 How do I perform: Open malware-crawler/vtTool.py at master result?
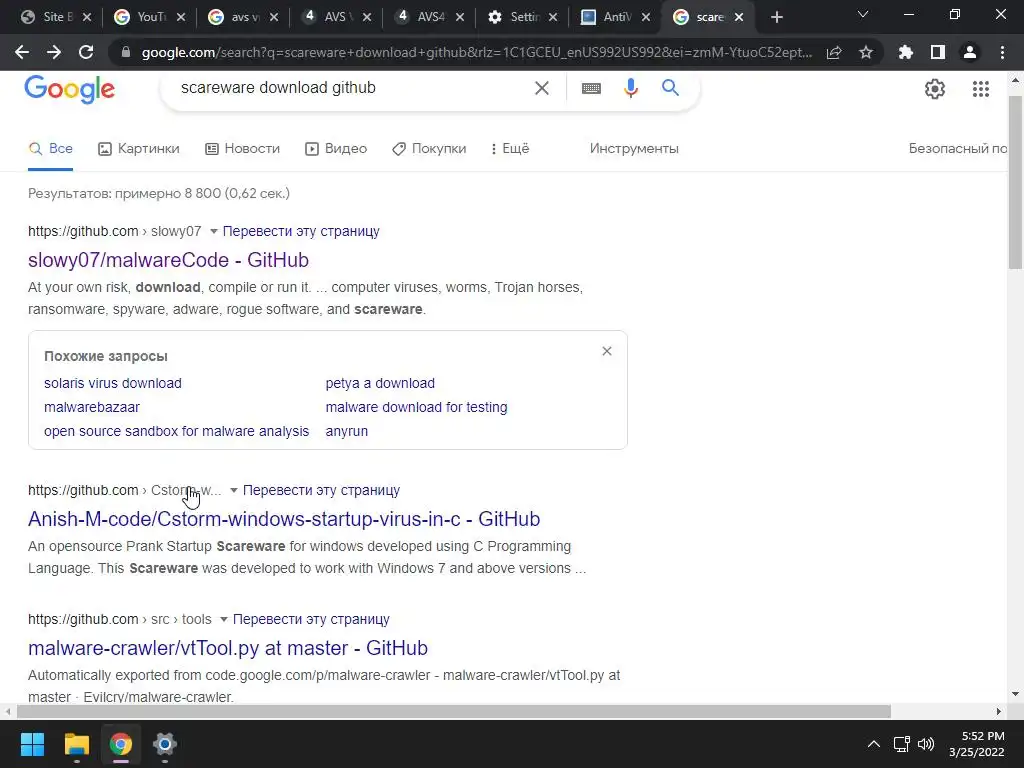(x=227, y=648)
